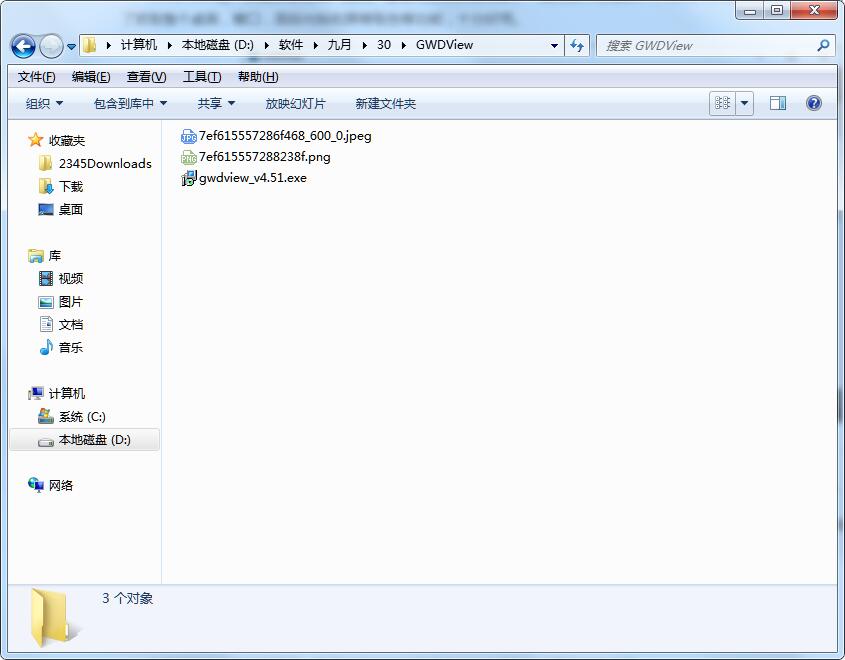845x660 pixels.
Task: Click the 2345Downloads folder icon
Action: click(46, 163)
